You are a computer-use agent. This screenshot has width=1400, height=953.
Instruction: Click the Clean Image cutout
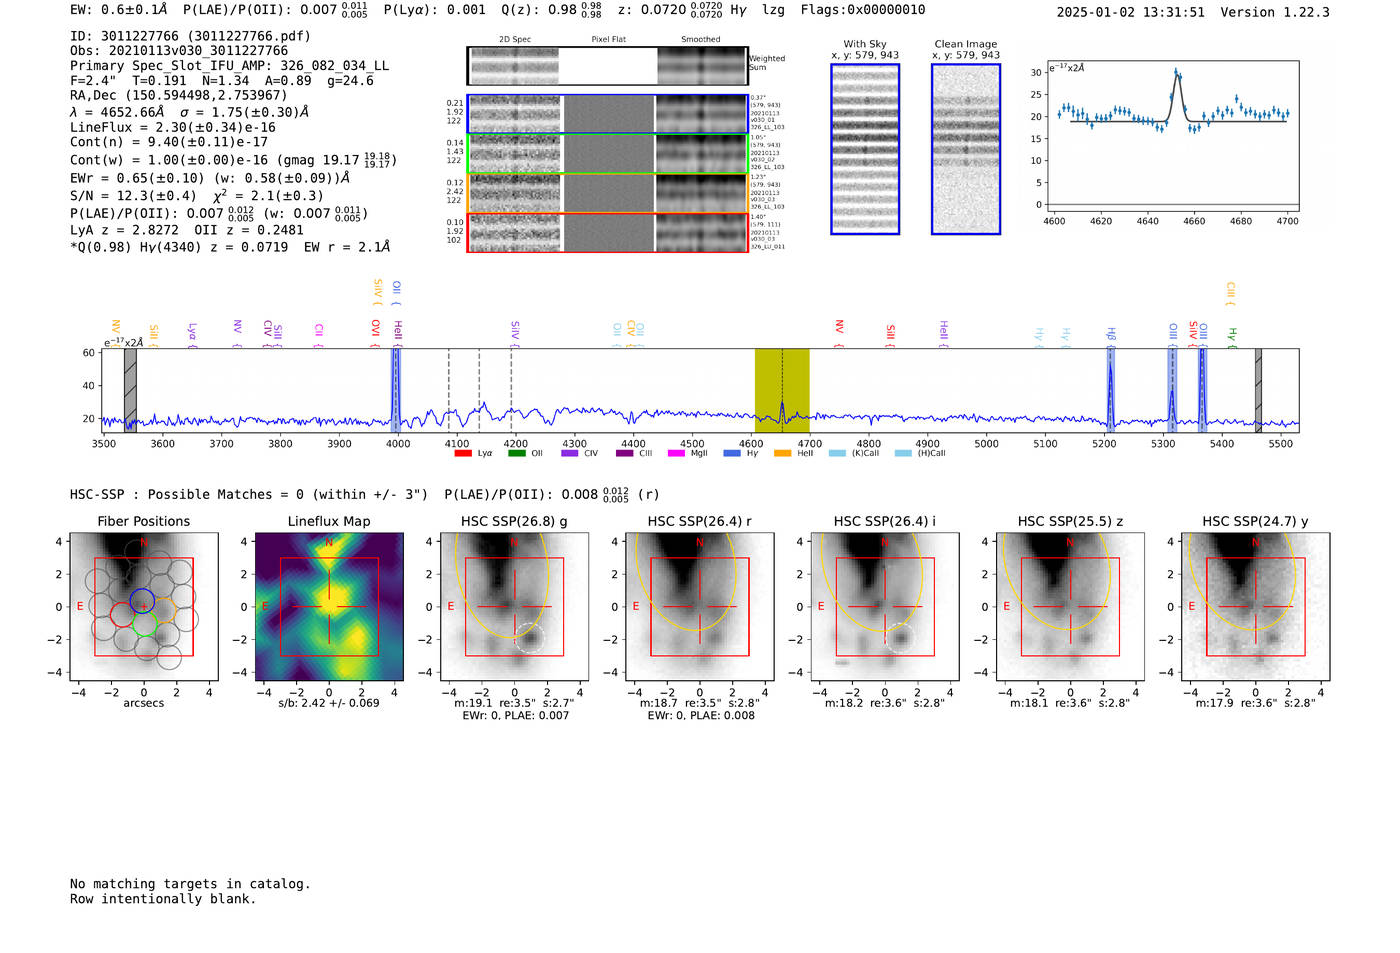(x=966, y=149)
